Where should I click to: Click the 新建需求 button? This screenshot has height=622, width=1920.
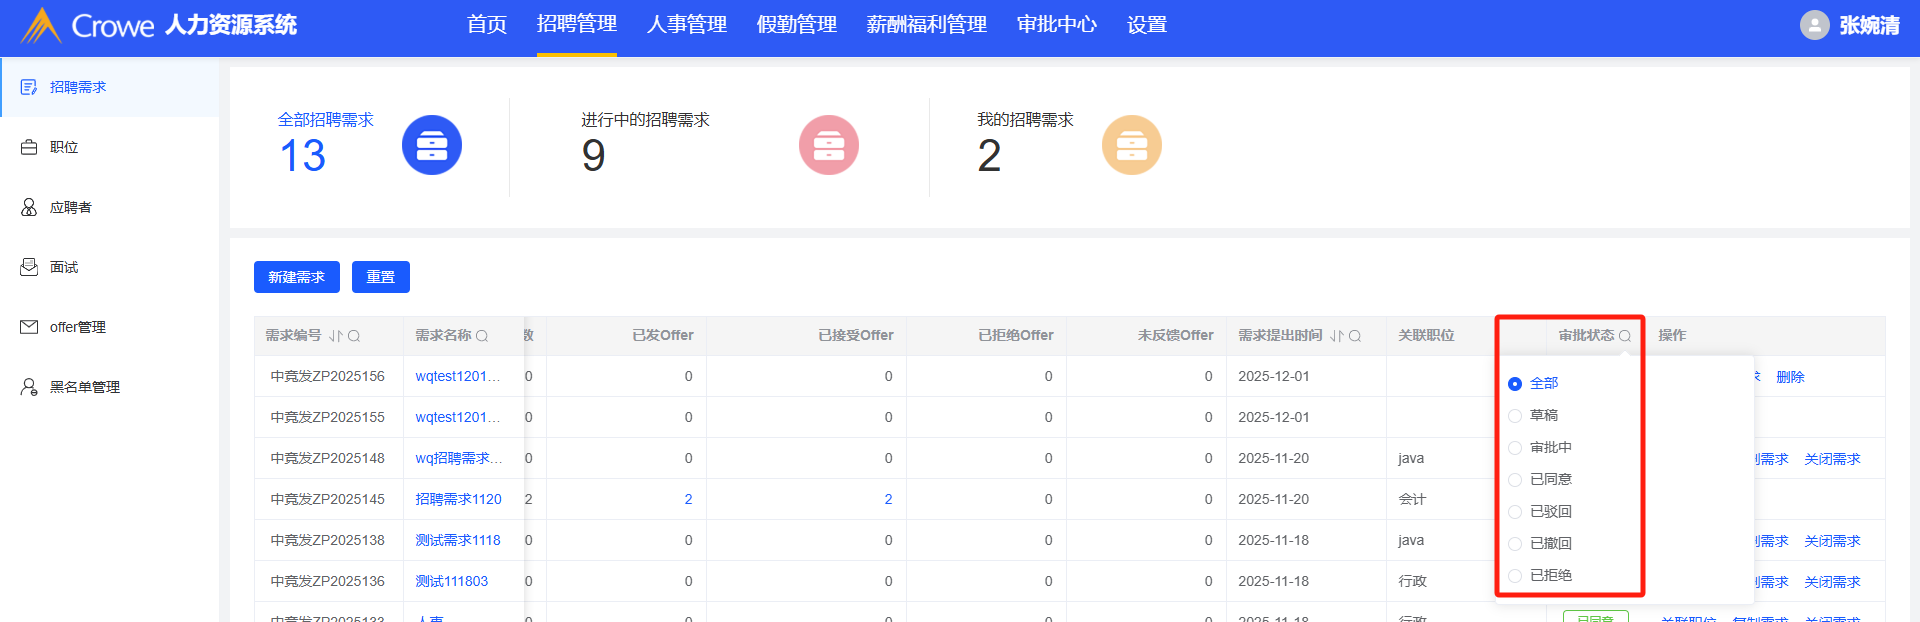pos(296,277)
